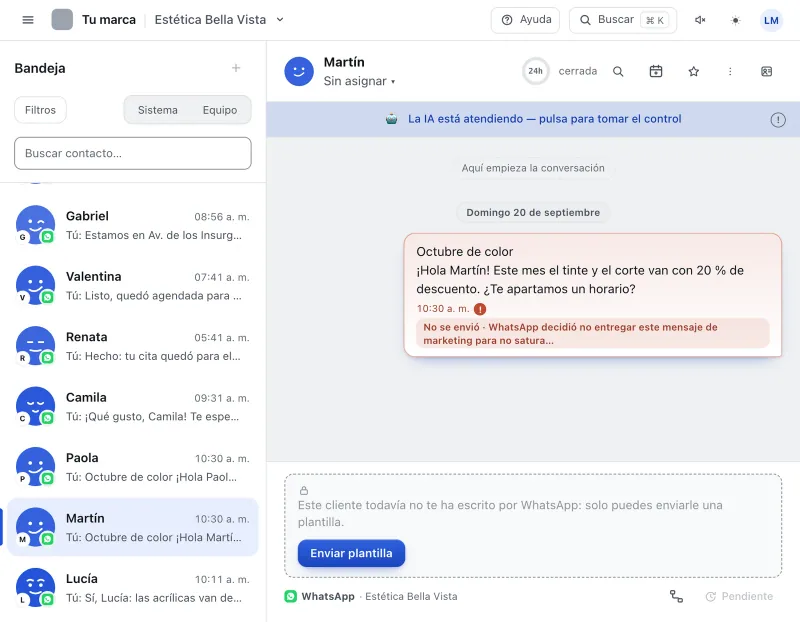Open the contact details panel icon
The width and height of the screenshot is (800, 622).
pos(766,71)
